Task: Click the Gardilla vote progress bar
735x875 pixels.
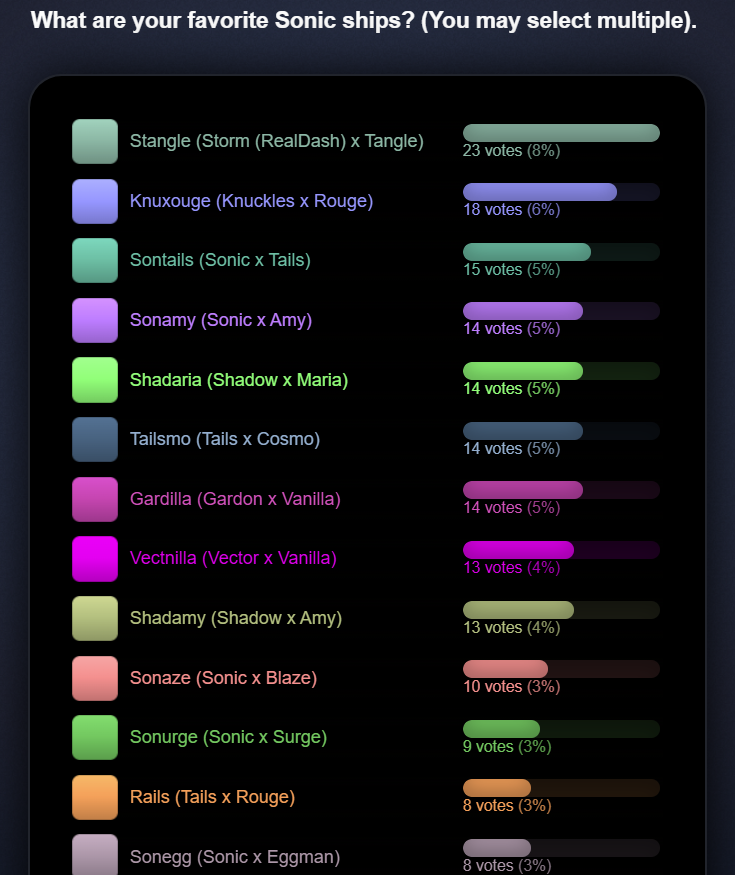Action: pos(561,490)
